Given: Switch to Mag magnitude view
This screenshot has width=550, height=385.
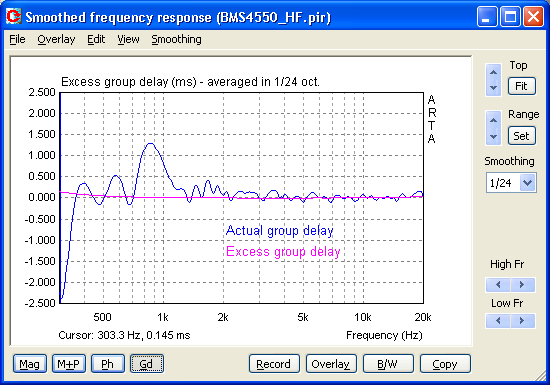Looking at the screenshot, I should click(x=30, y=364).
